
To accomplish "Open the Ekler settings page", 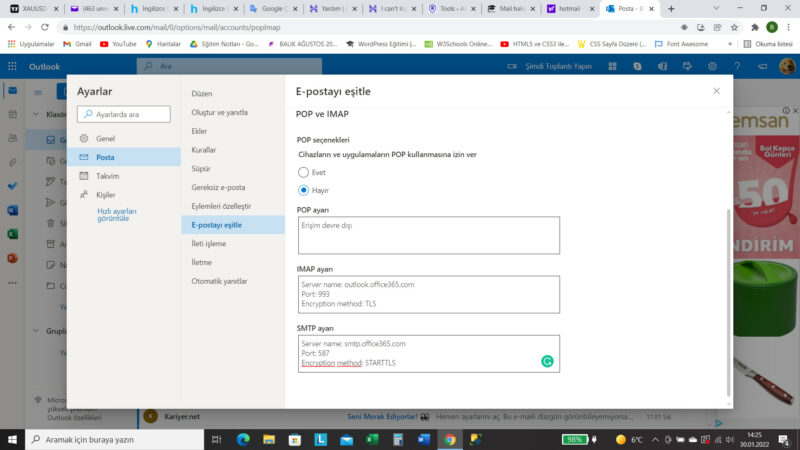I will coord(233,131).
